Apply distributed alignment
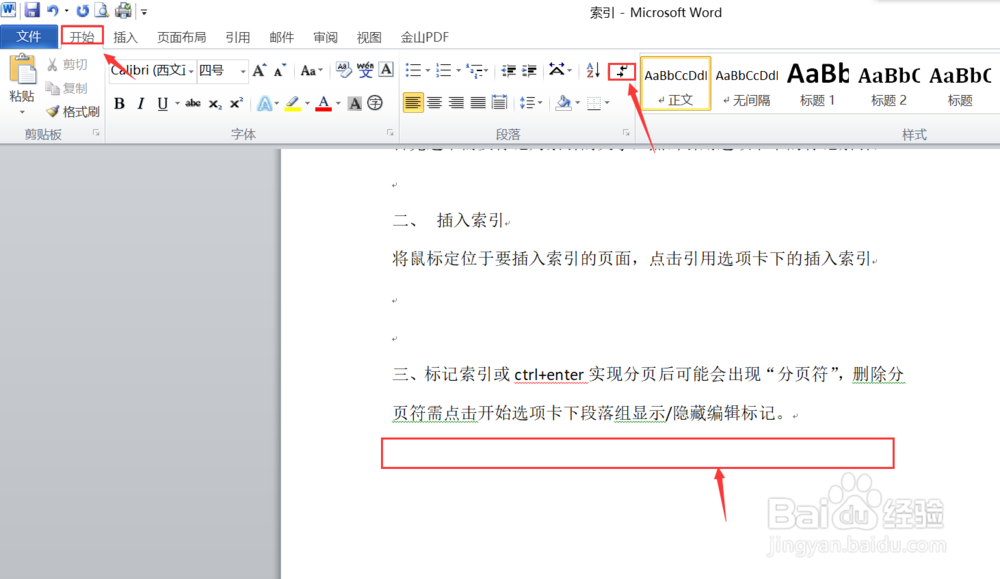Image resolution: width=1000 pixels, height=579 pixels. (x=499, y=102)
